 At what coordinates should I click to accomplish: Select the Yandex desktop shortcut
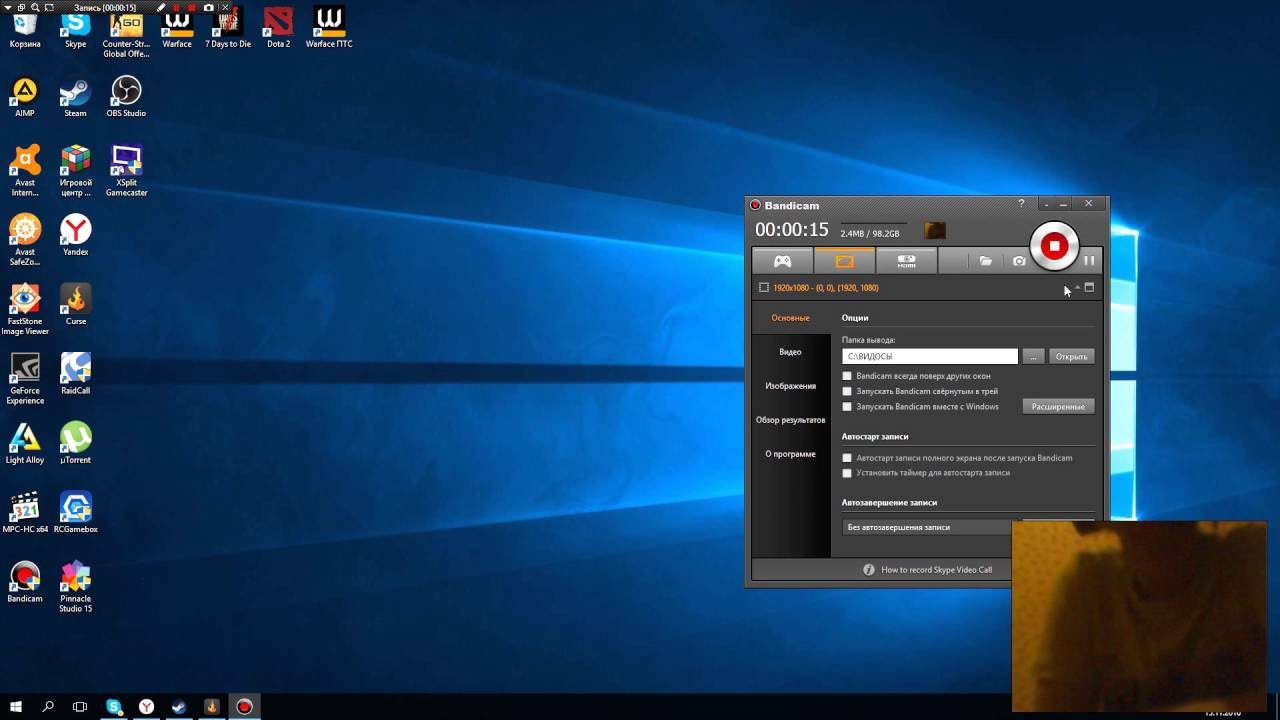(75, 236)
